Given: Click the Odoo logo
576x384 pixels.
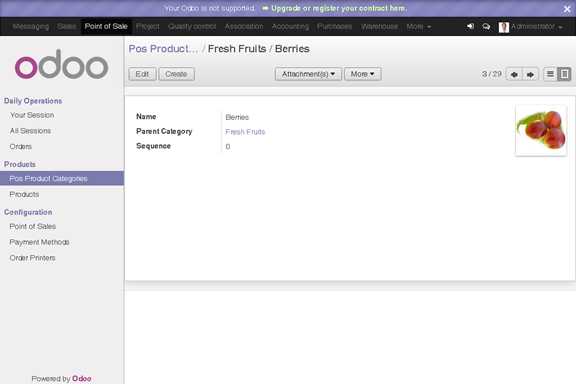Looking at the screenshot, I should [61, 64].
